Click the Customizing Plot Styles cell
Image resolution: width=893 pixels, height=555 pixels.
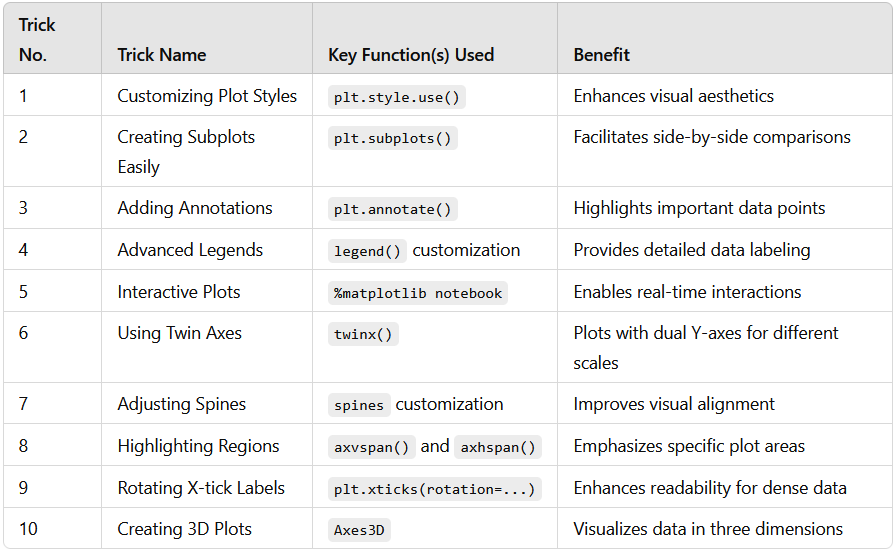point(207,96)
